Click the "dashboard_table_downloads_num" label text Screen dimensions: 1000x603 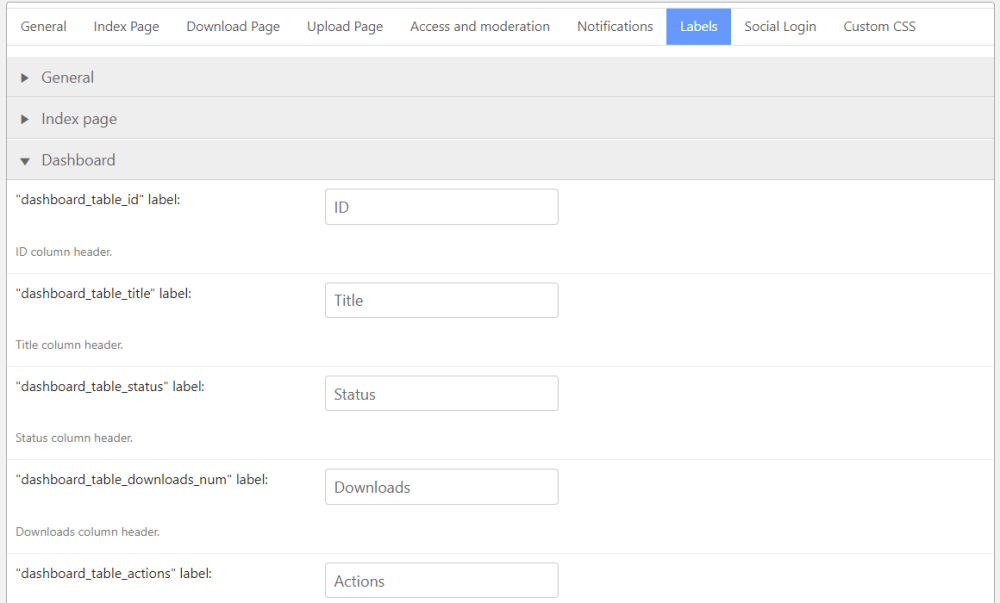(x=142, y=479)
